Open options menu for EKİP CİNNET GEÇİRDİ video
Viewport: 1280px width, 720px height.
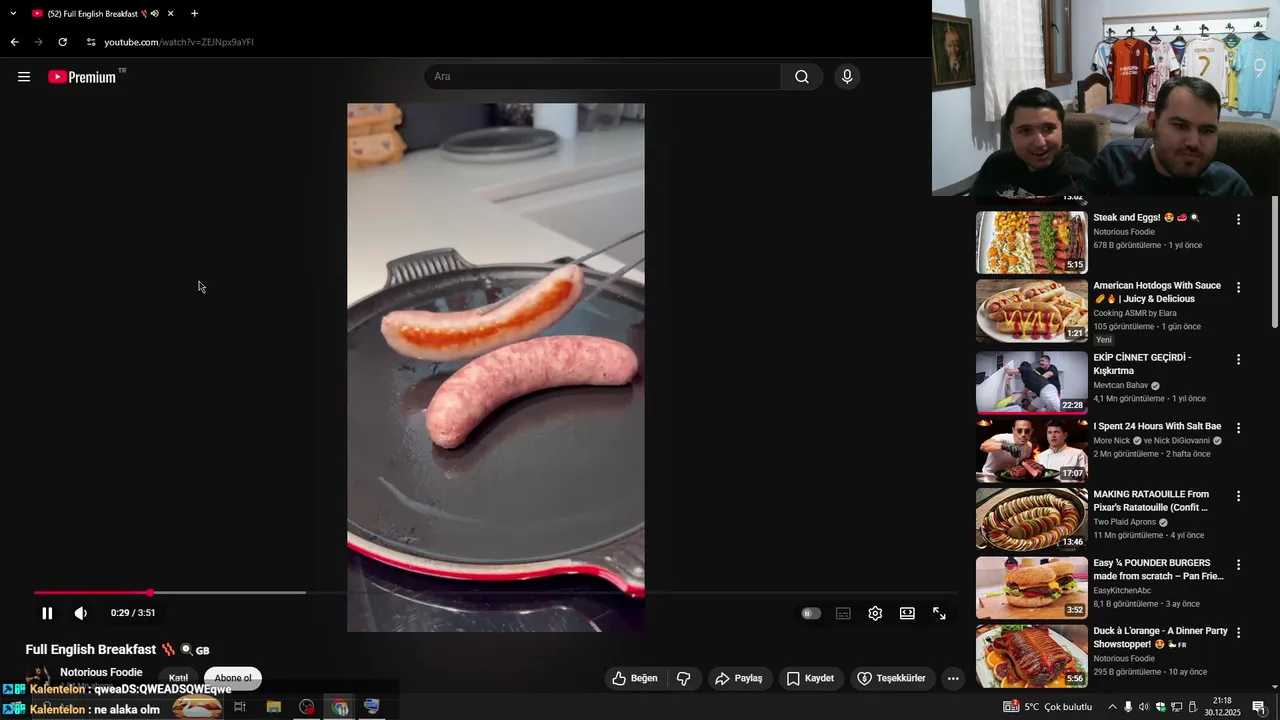click(1238, 359)
